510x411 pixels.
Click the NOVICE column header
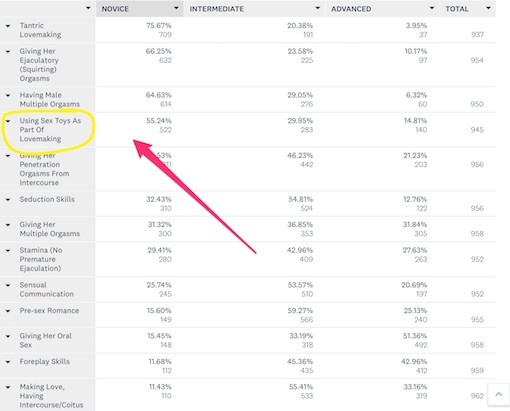[x=140, y=9]
